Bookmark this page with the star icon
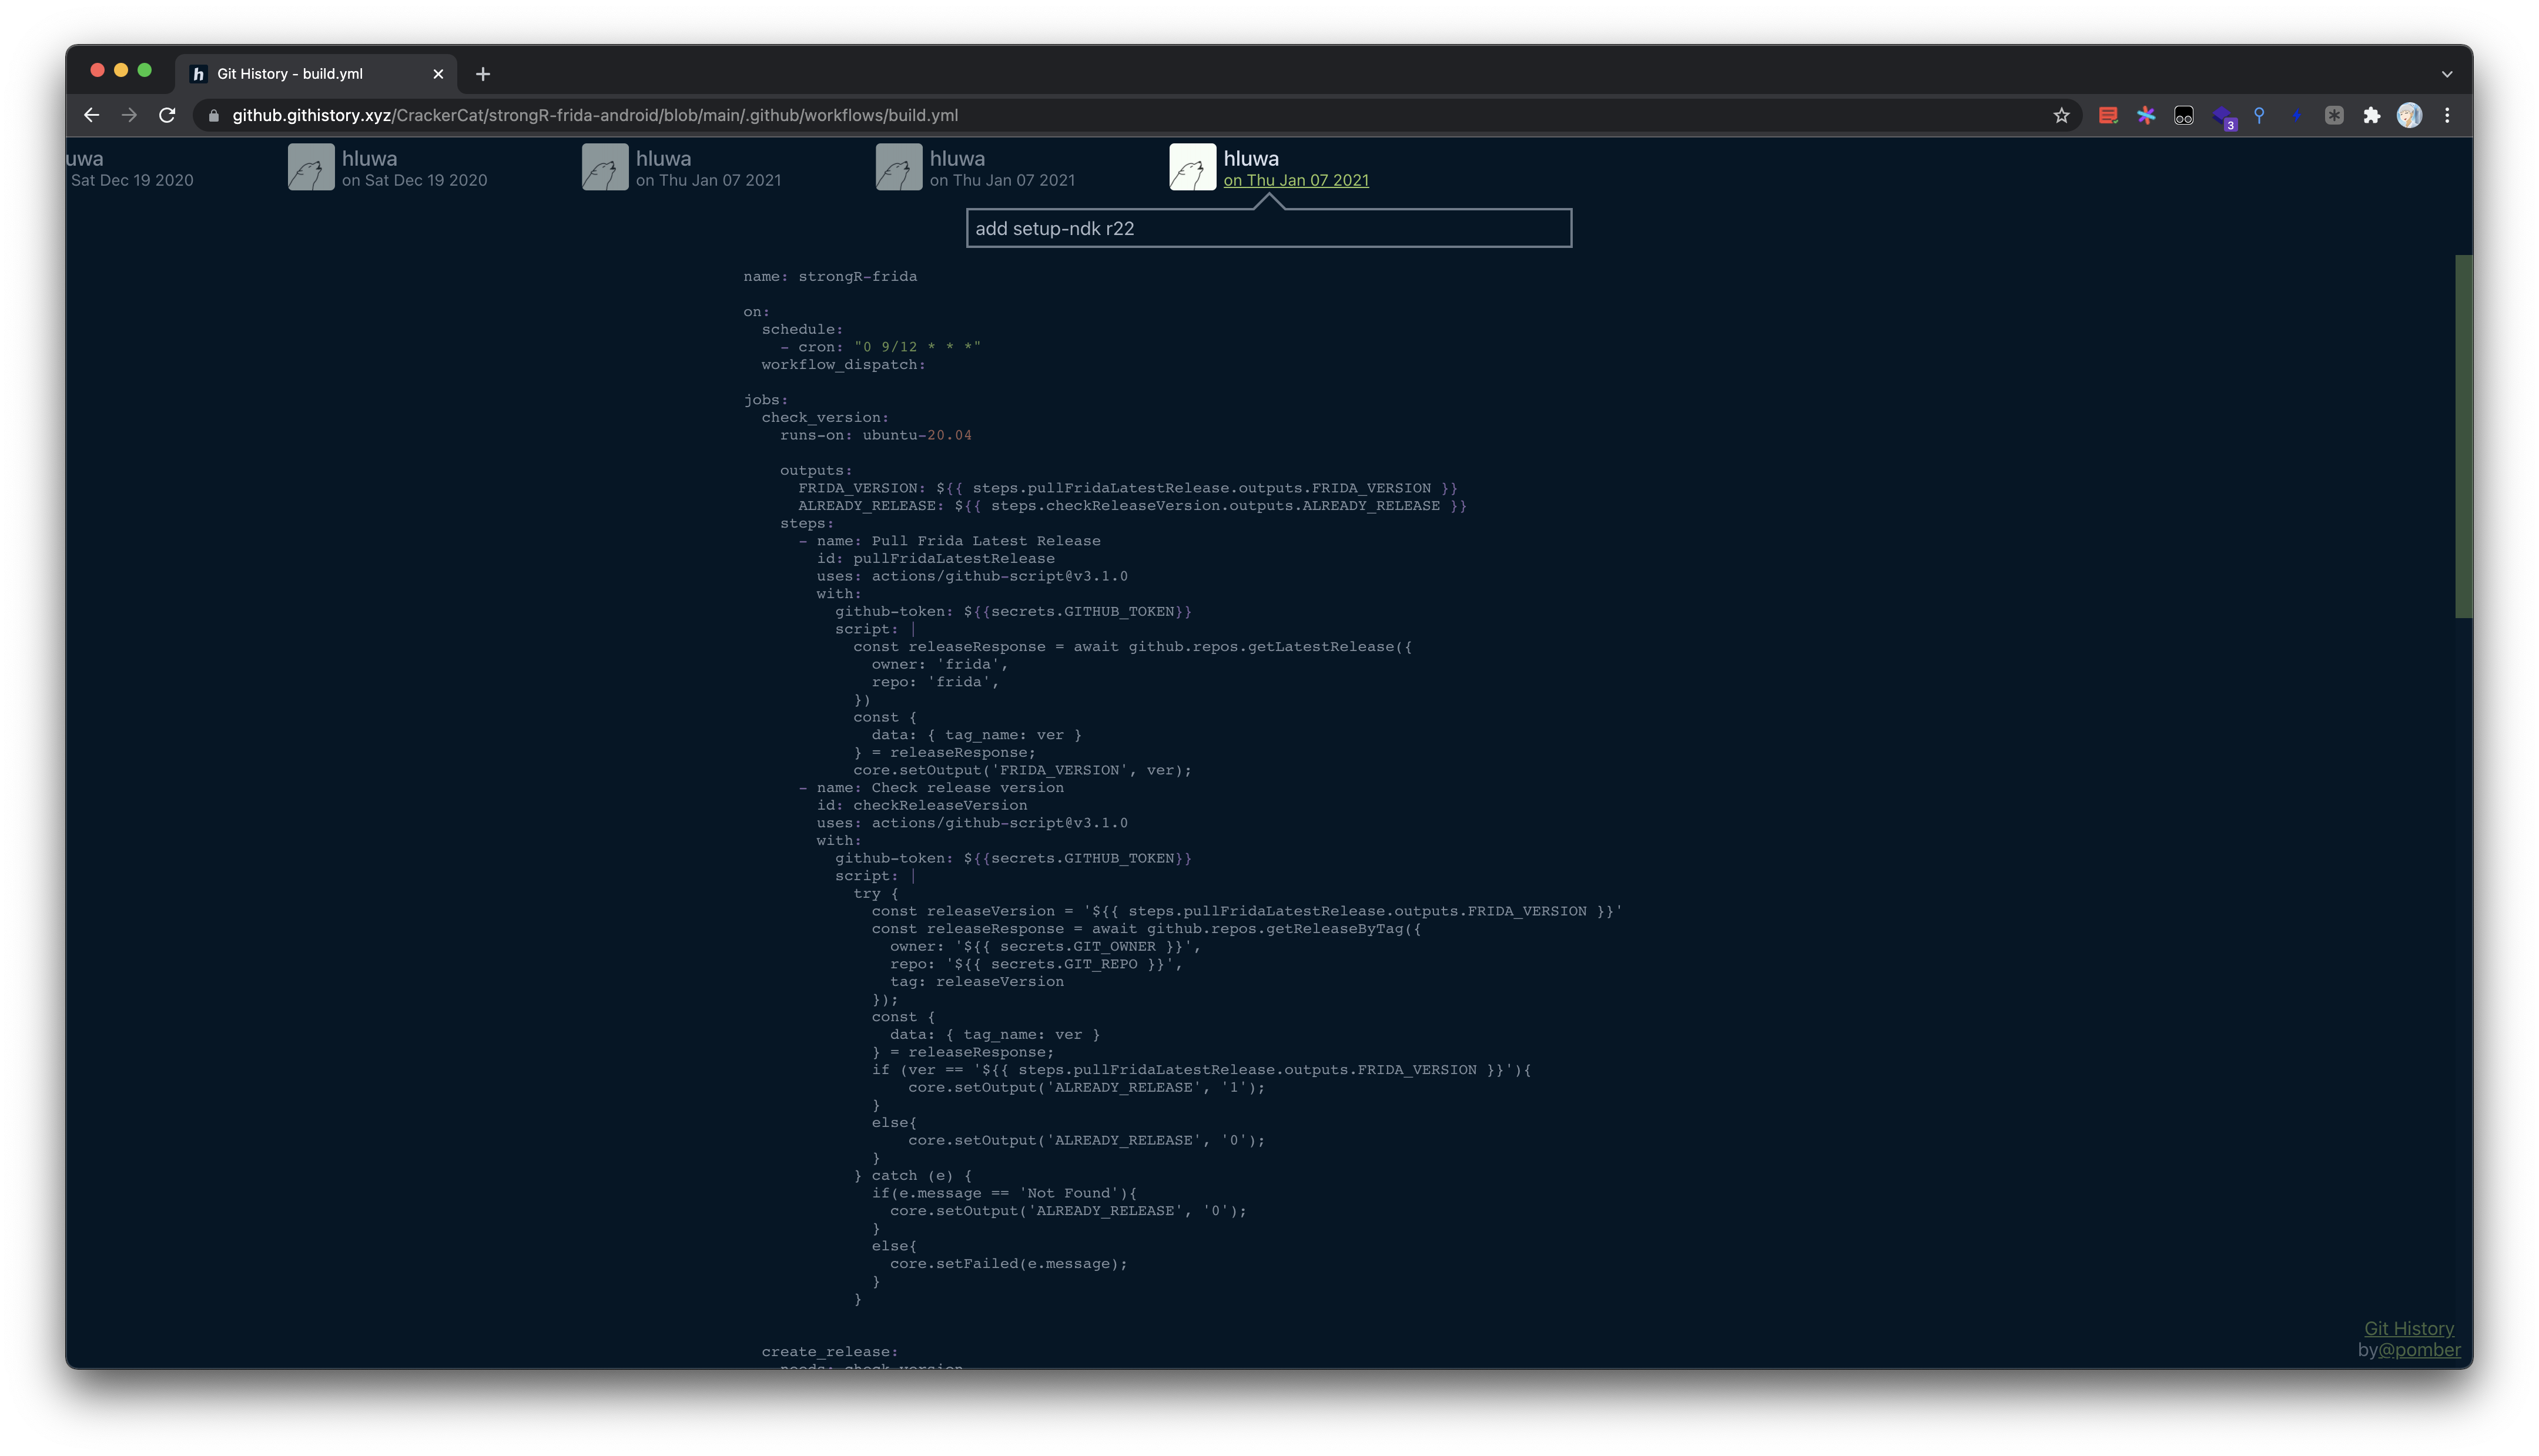Viewport: 2539px width, 1456px height. (2061, 116)
